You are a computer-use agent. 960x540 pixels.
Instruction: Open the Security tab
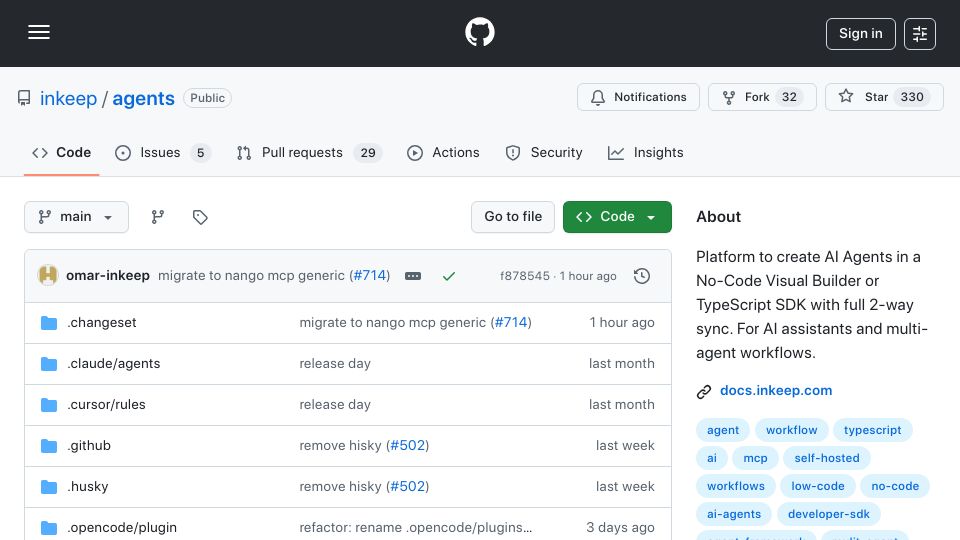544,152
